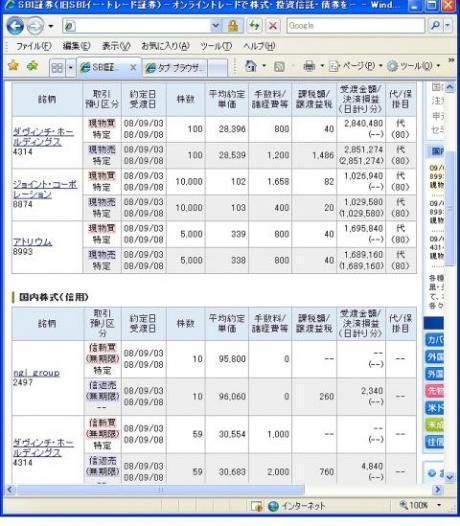Open the ページ(P) toolbar menu
Viewport: 460px width, 526px height.
pyautogui.click(x=356, y=66)
